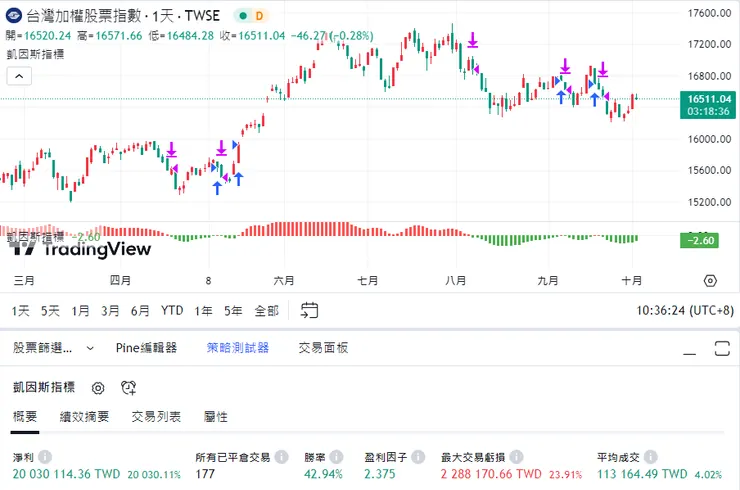Open strategy settings gear beside 凱因斯指標
Screen dimensions: 740x490
(x=98, y=387)
